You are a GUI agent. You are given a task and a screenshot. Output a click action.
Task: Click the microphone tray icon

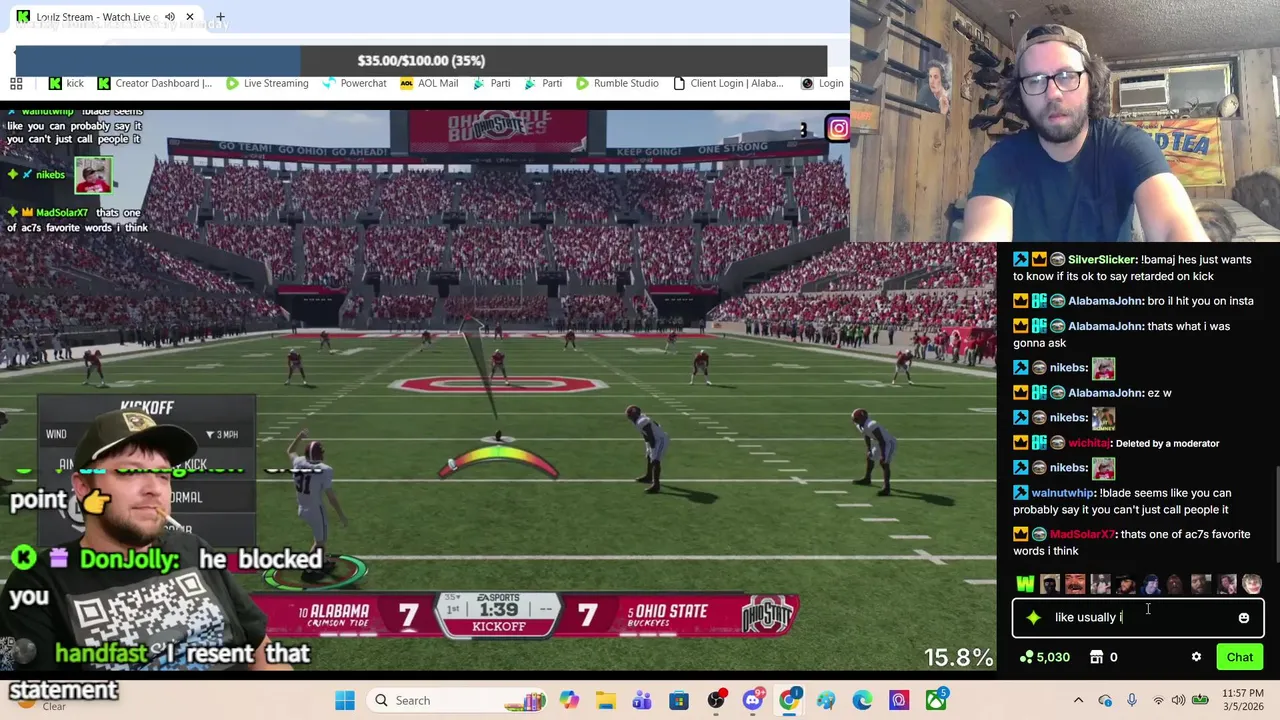[x=1131, y=700]
